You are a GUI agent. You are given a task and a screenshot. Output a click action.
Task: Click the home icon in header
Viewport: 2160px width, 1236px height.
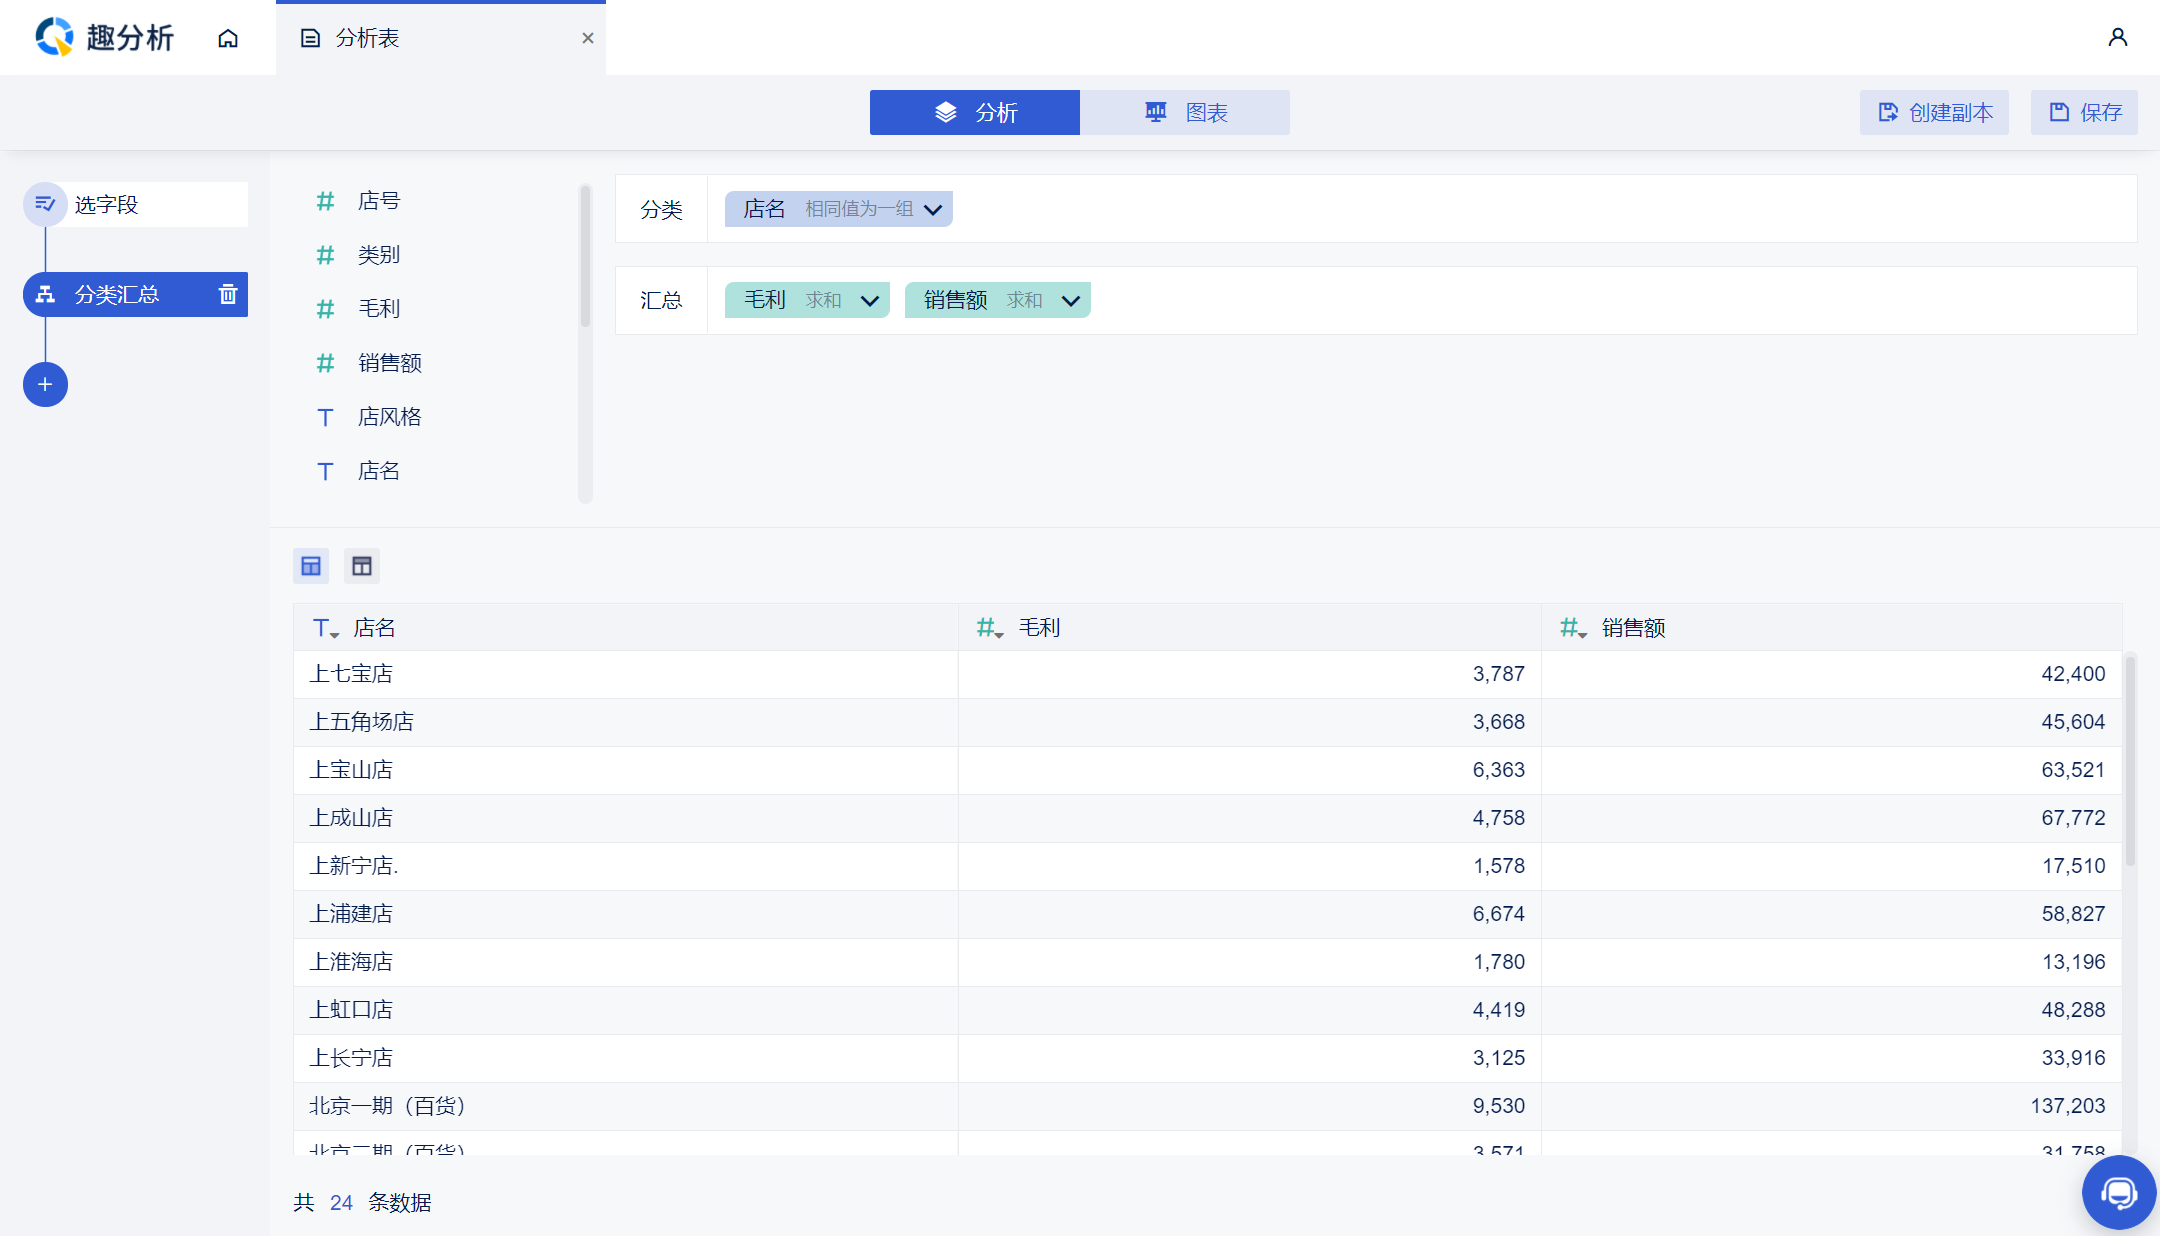[x=228, y=38]
